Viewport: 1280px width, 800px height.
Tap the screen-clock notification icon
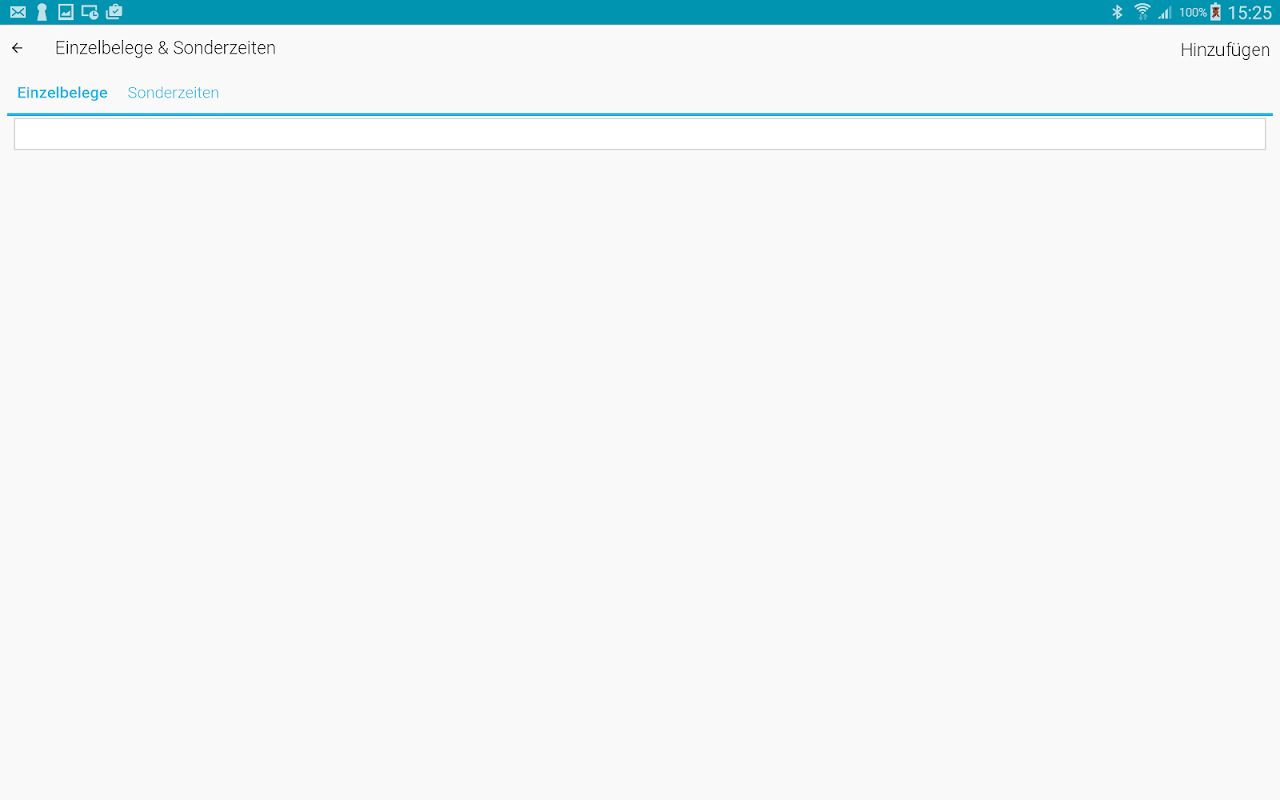(90, 12)
